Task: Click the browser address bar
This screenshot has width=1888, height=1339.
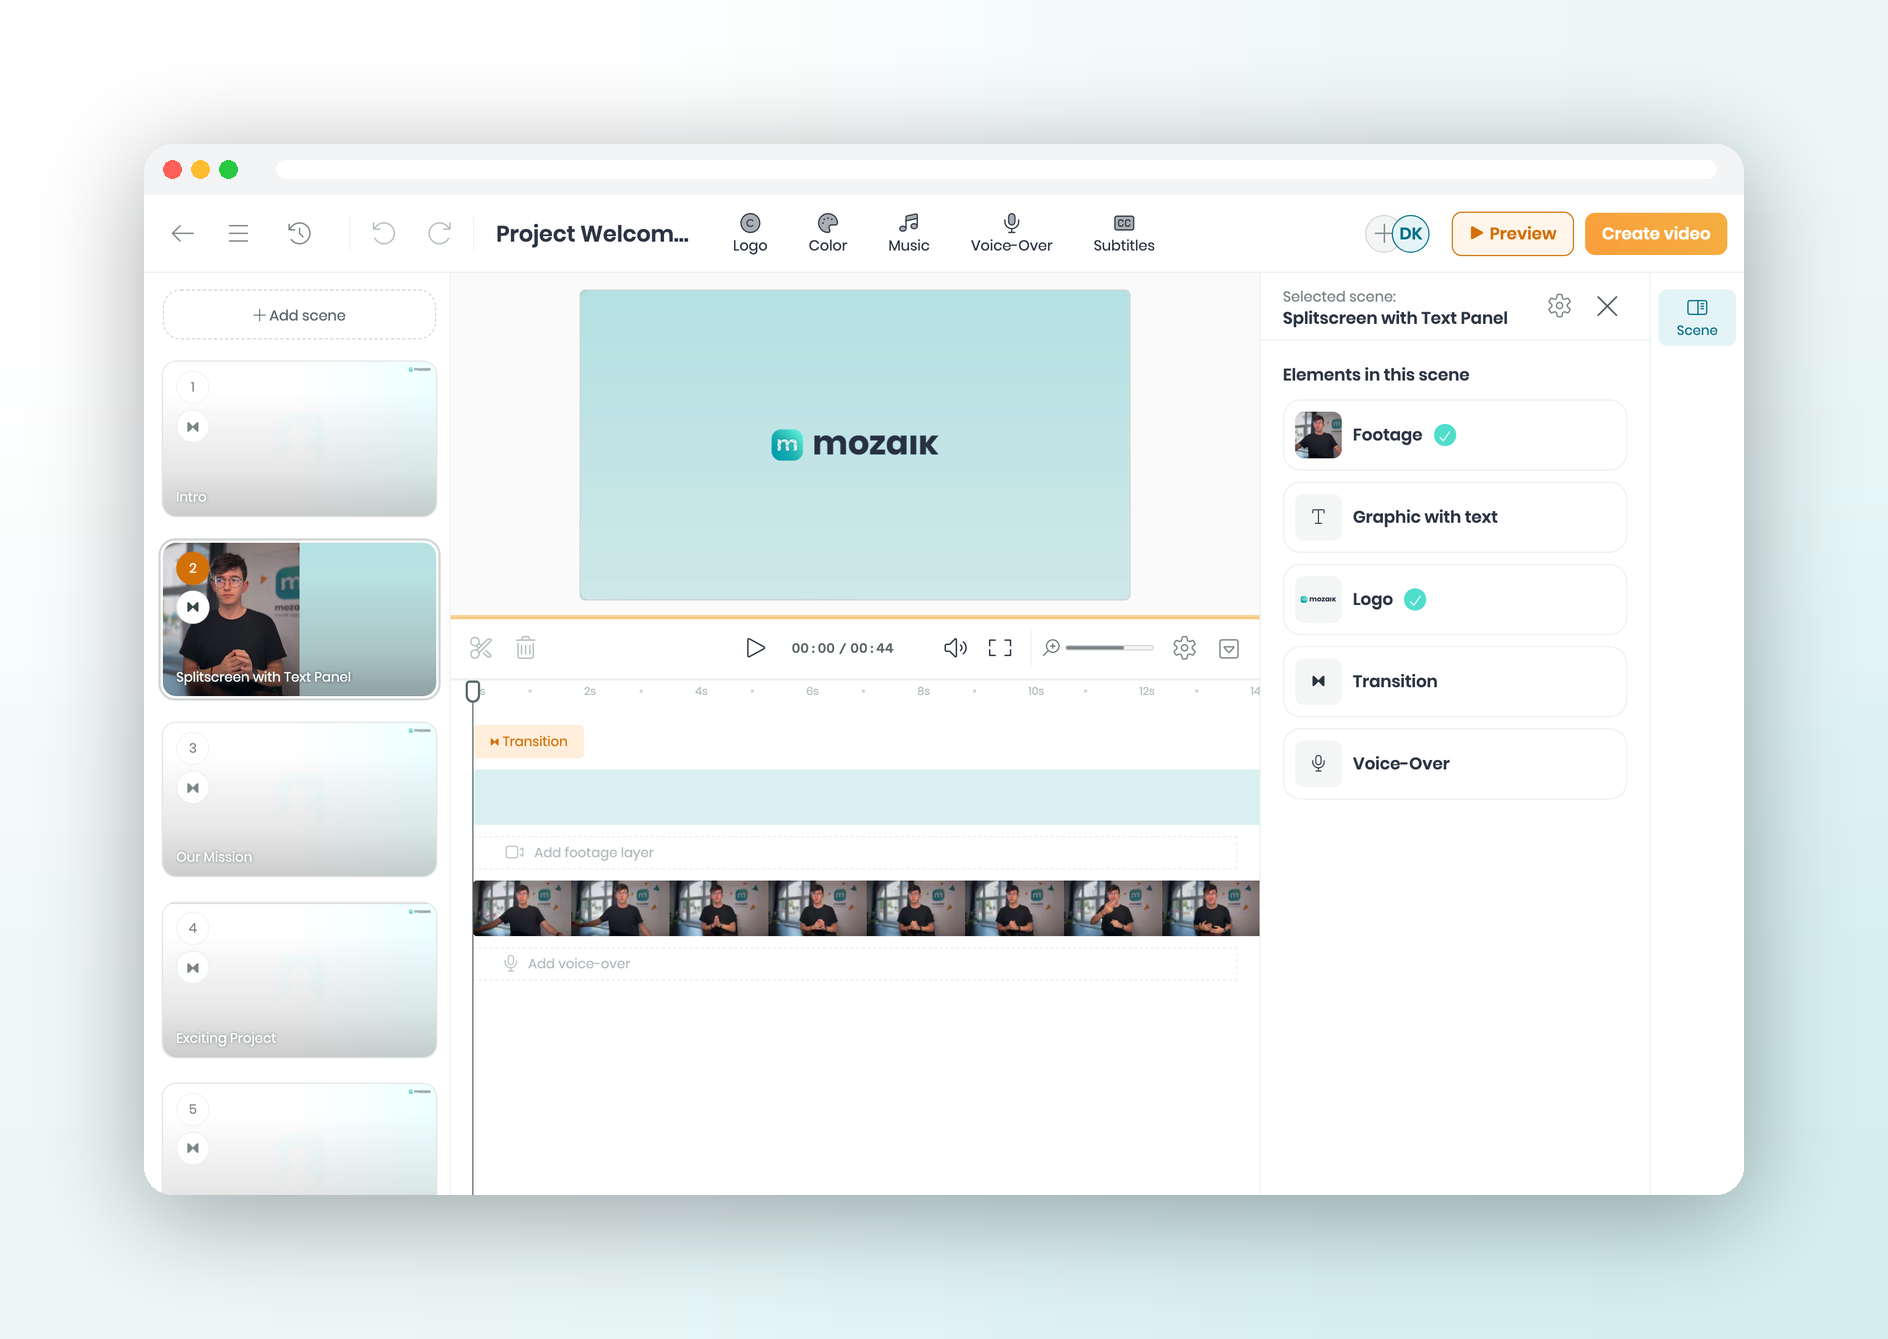Action: pos(996,170)
